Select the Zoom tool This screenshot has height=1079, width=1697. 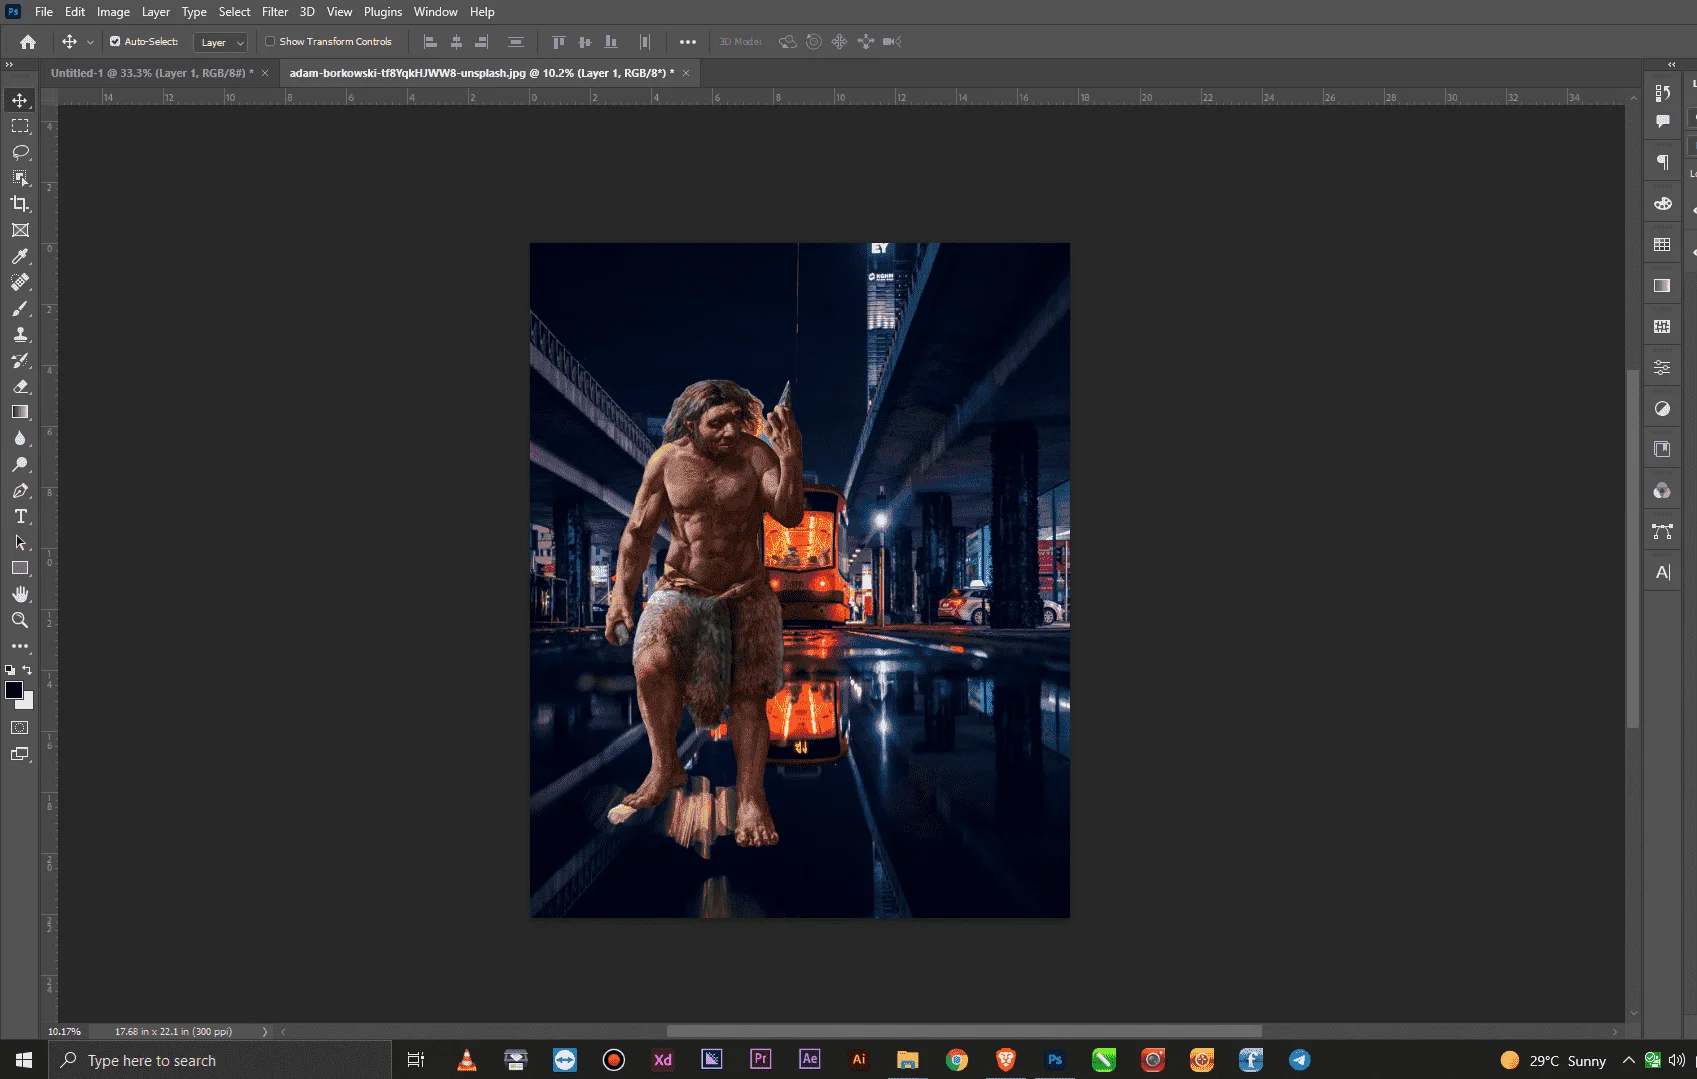pos(20,620)
